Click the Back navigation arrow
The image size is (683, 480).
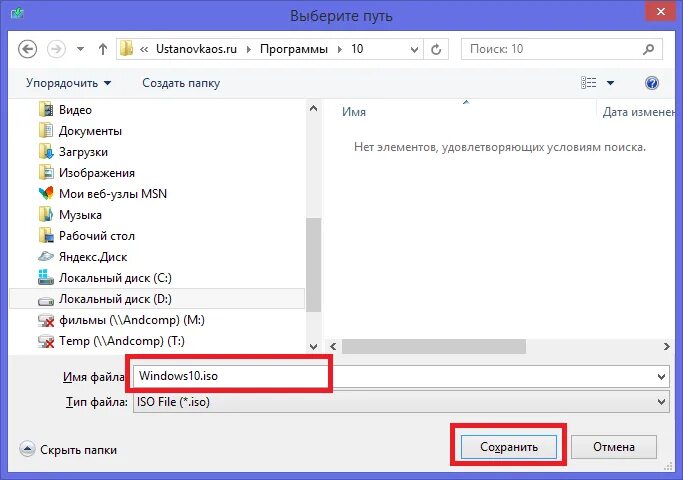(x=27, y=49)
